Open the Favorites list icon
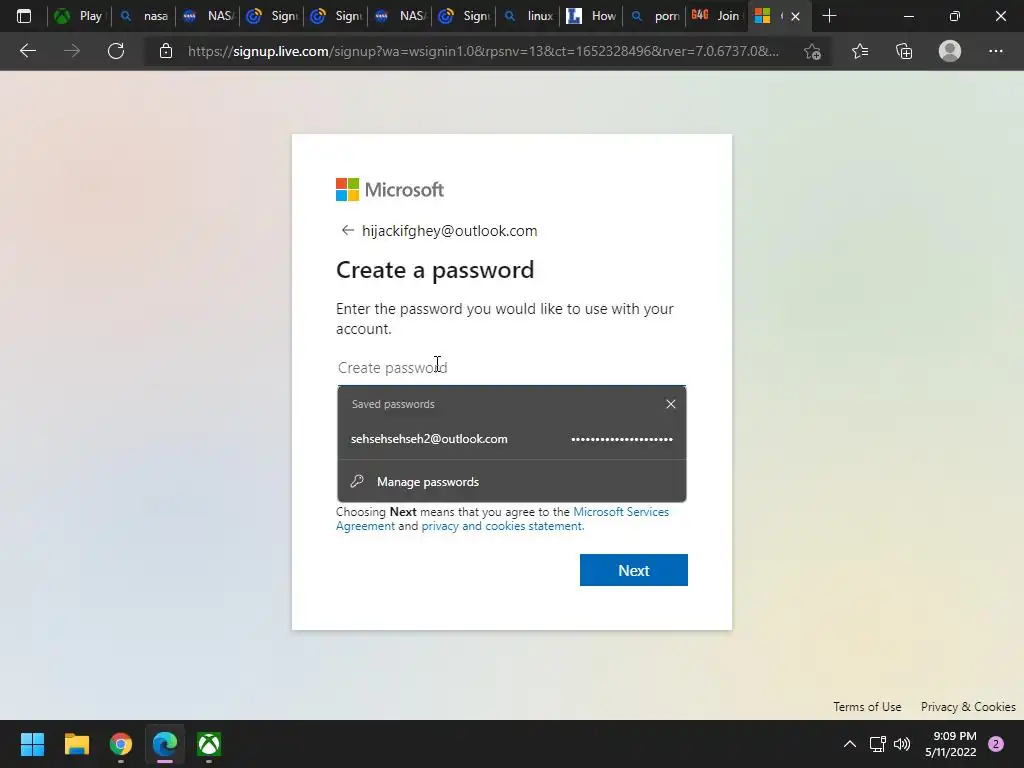 coord(859,51)
